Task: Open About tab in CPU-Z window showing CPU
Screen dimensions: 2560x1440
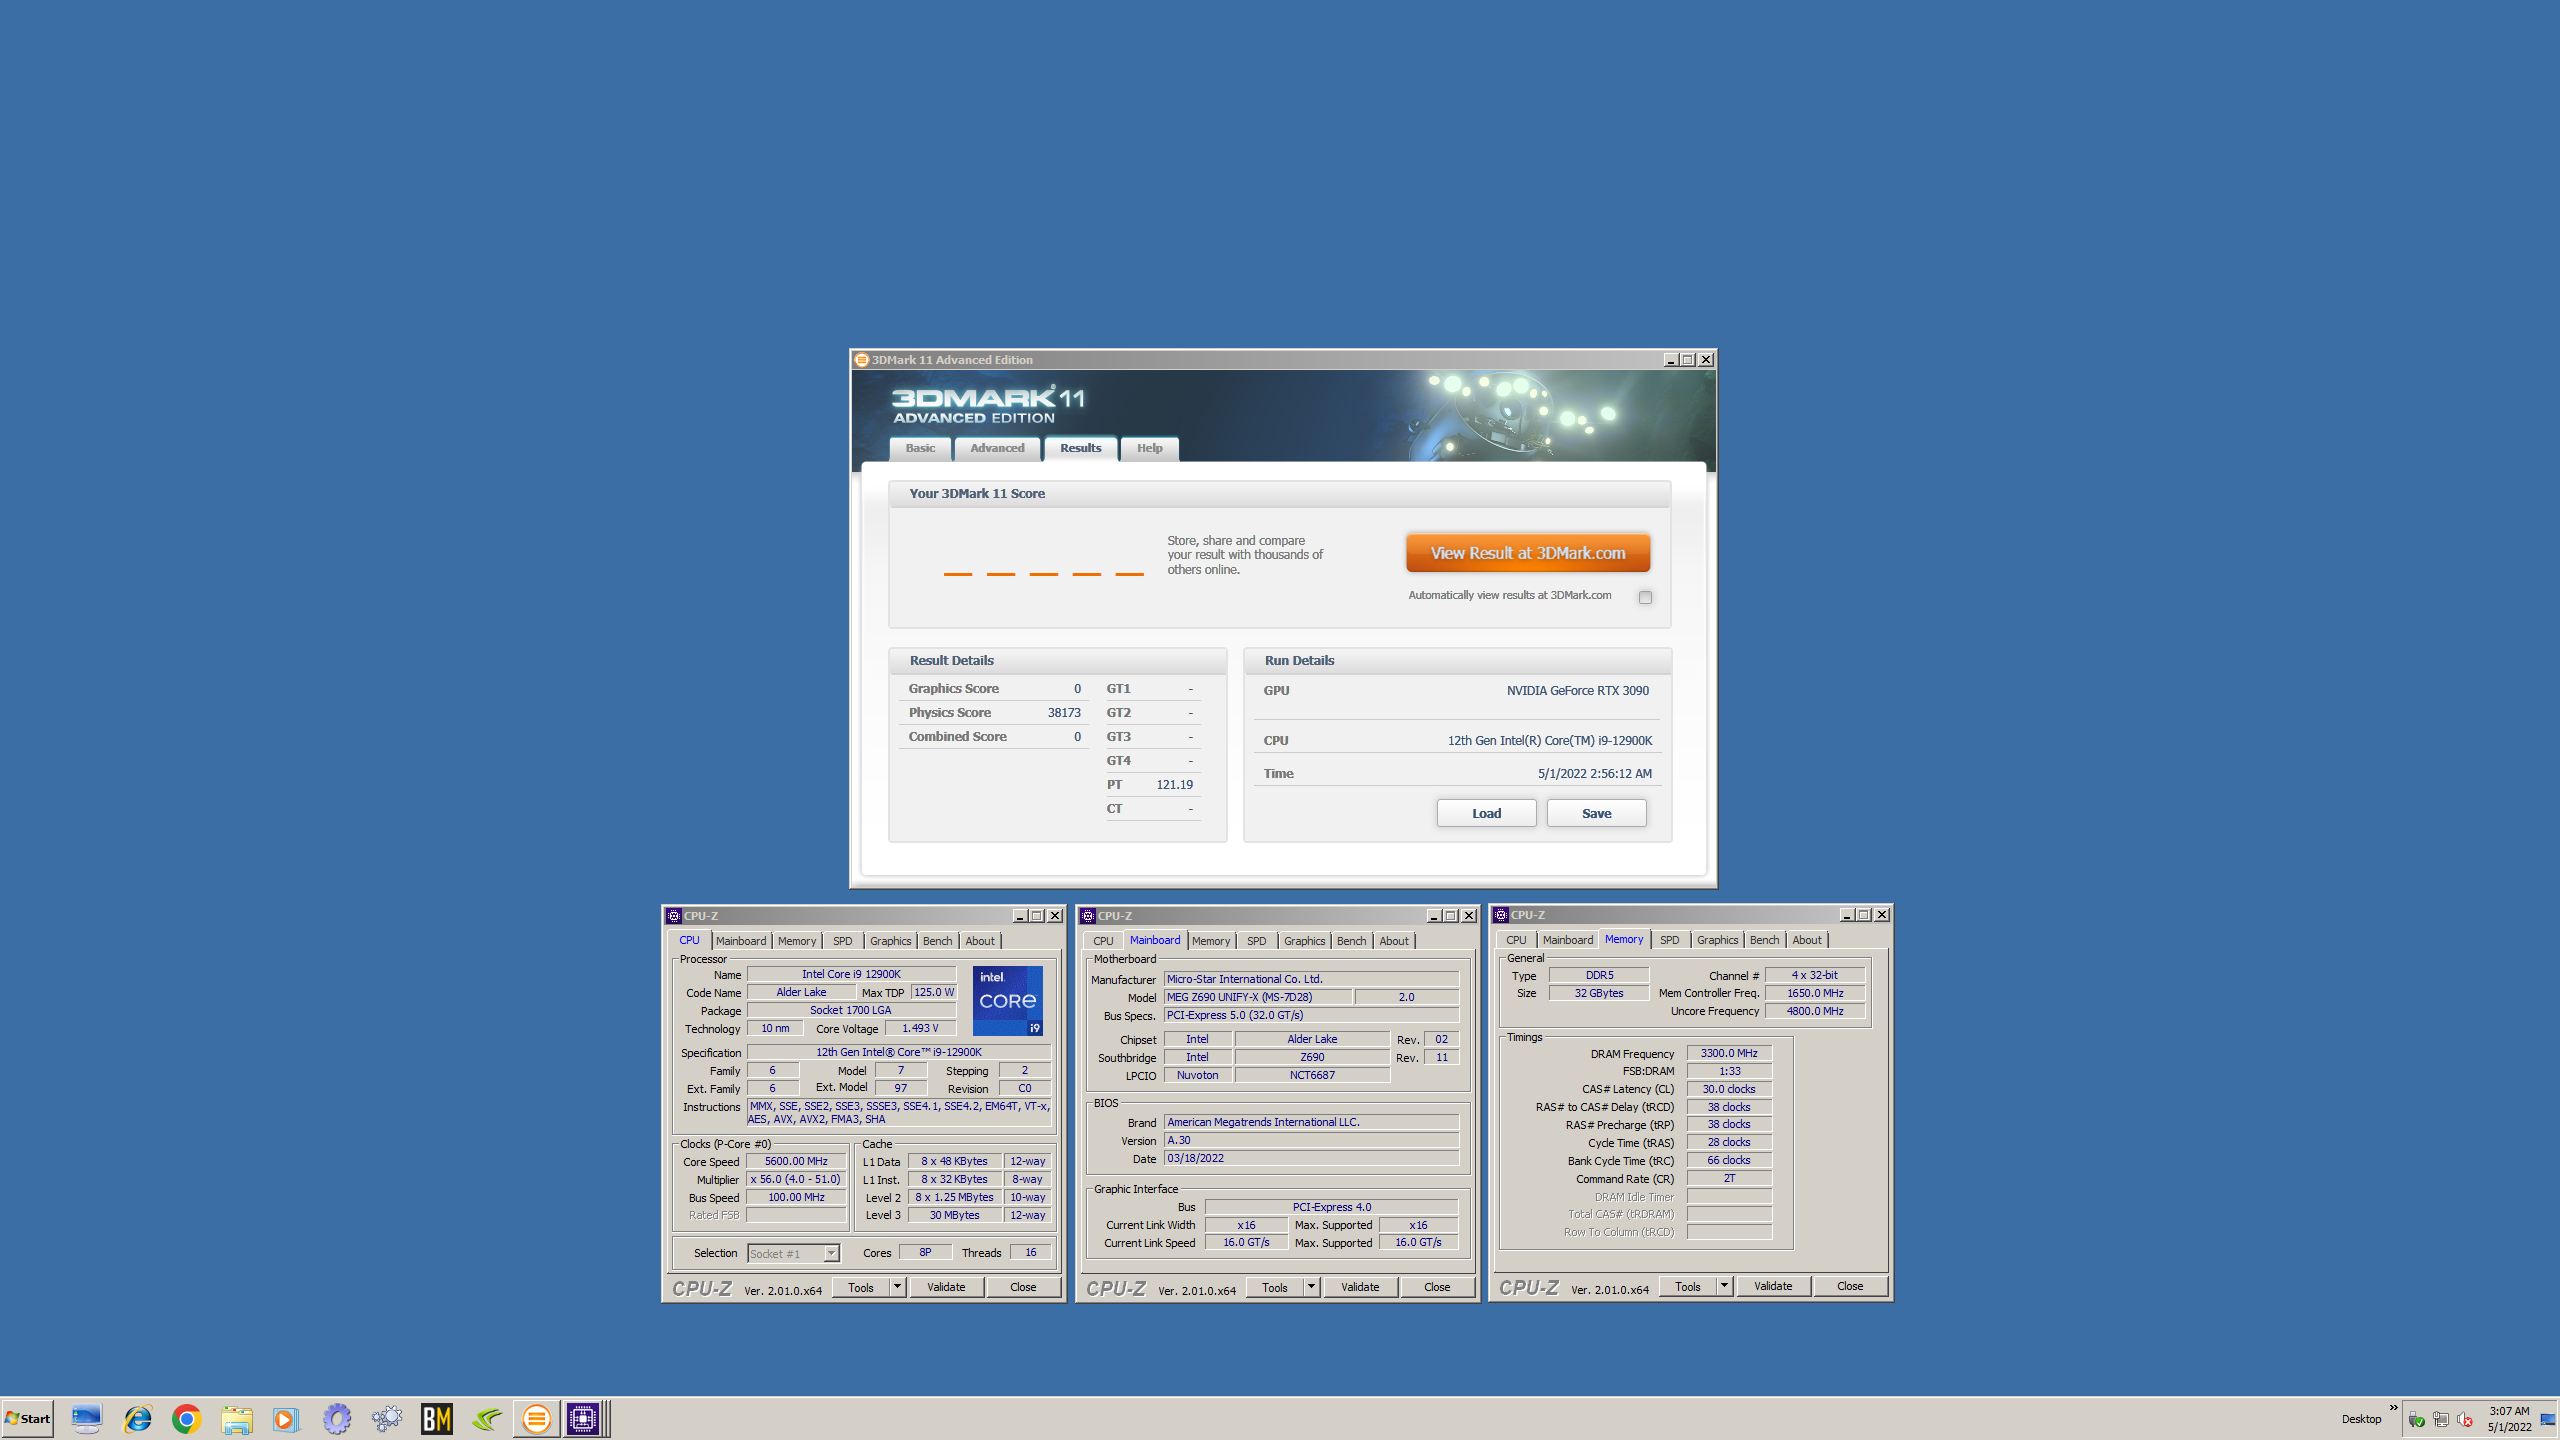Action: pyautogui.click(x=980, y=941)
